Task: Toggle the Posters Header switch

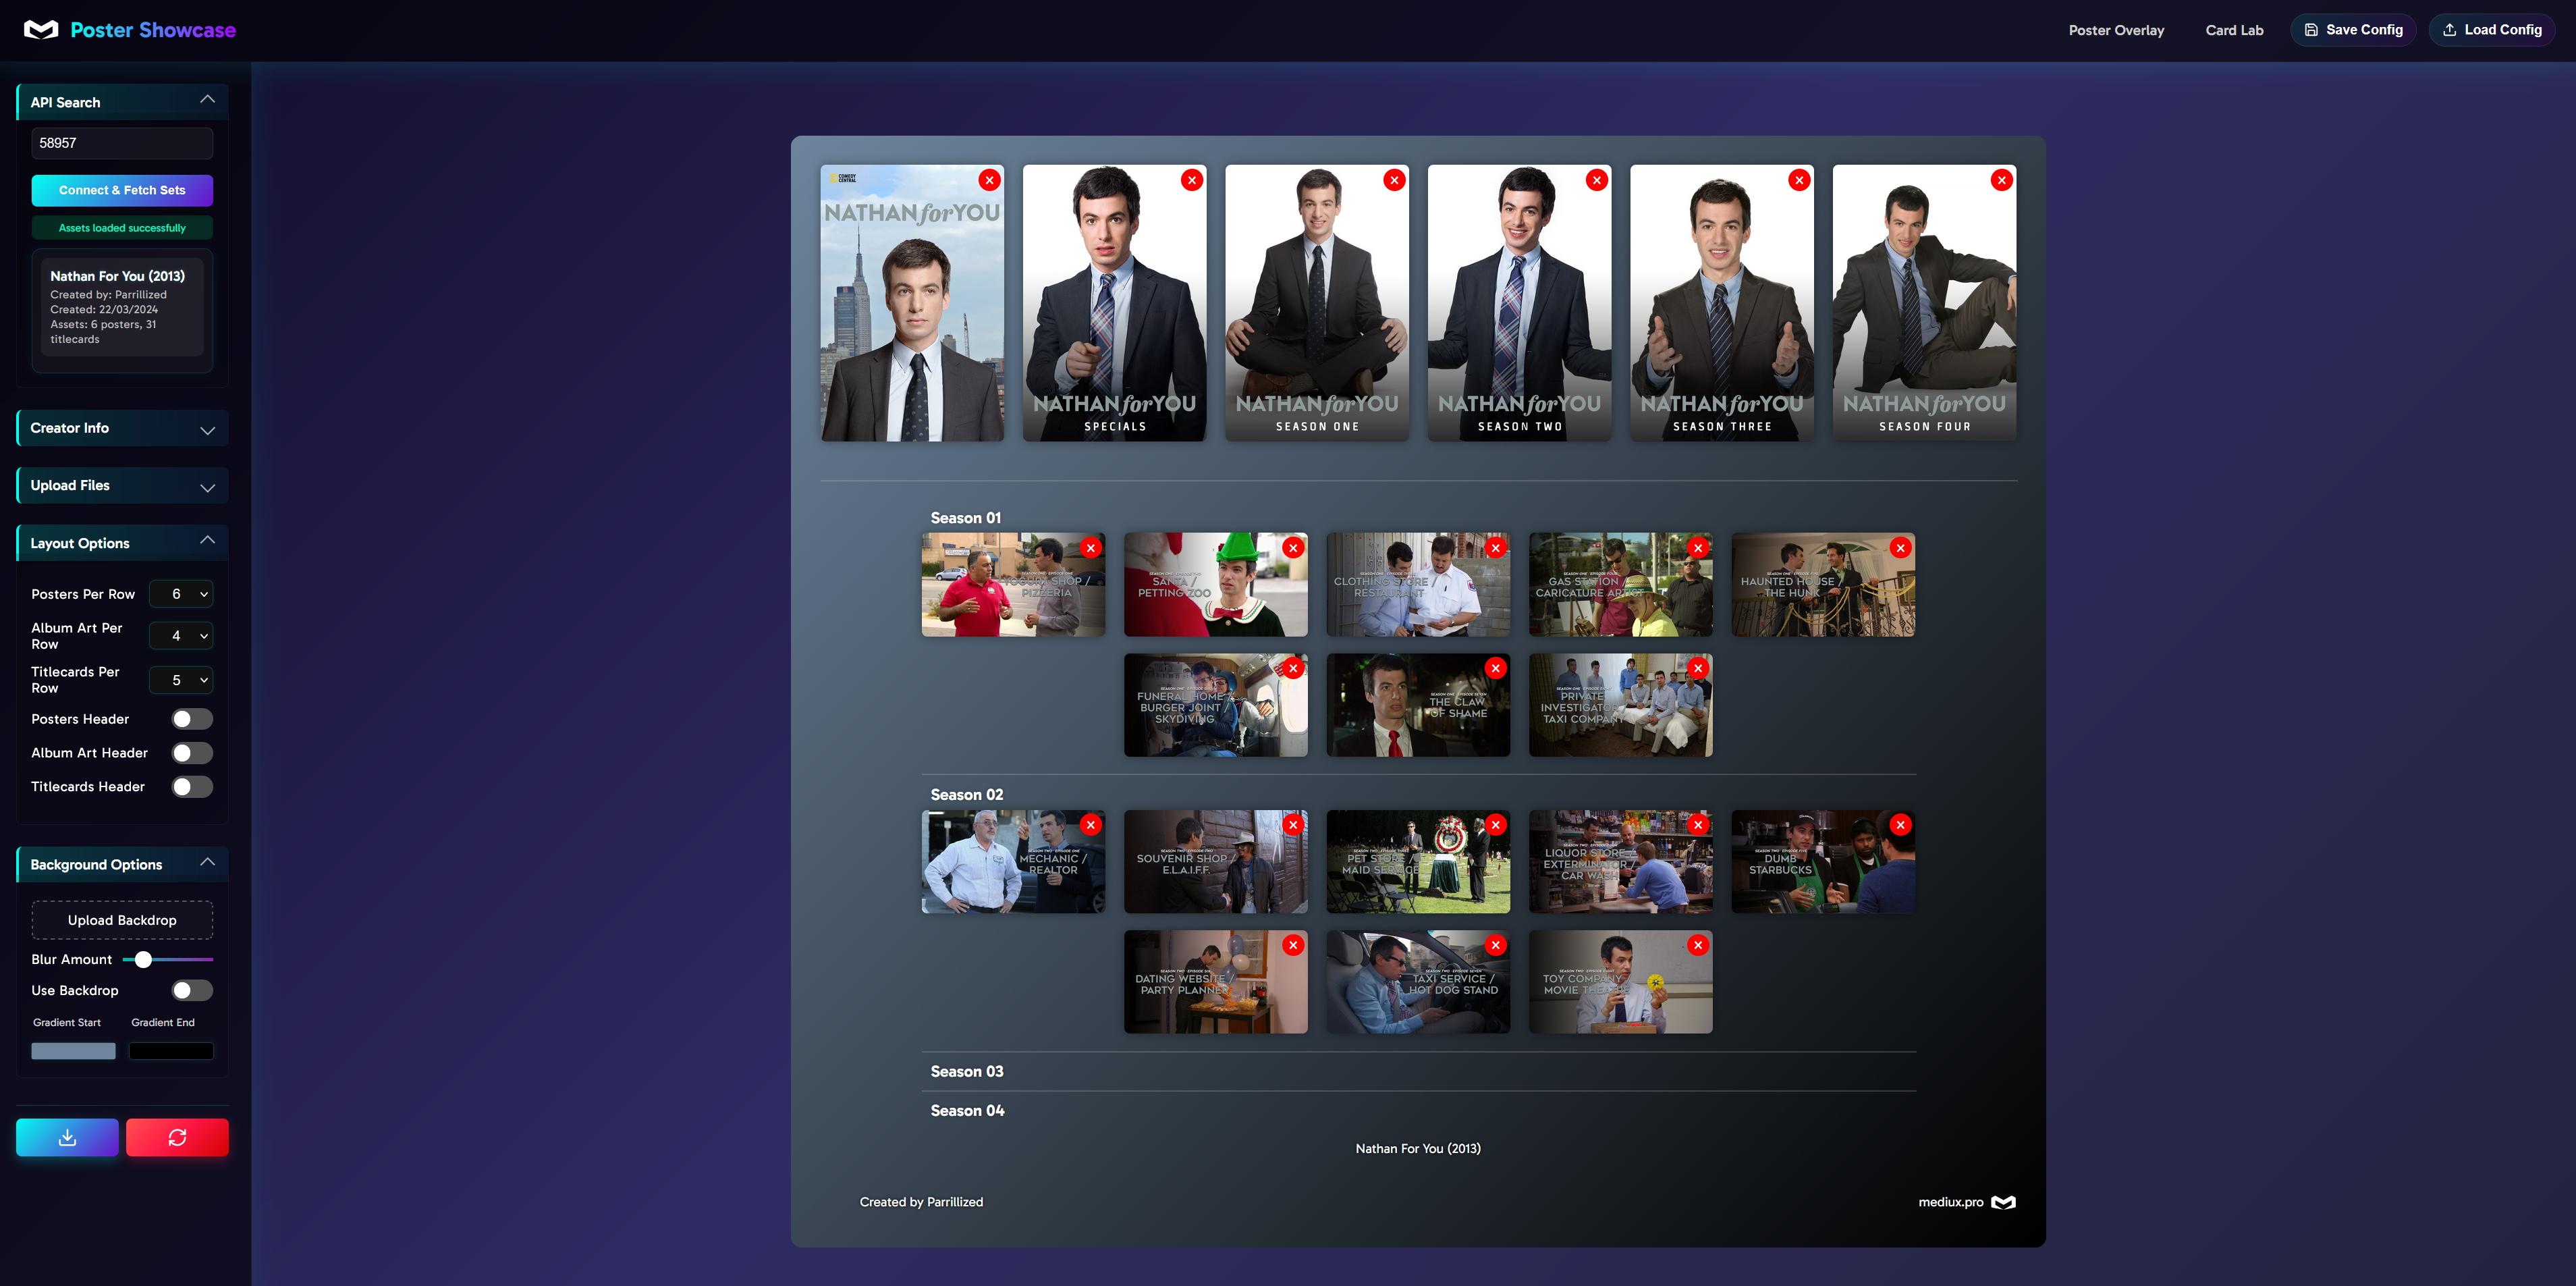Action: [192, 719]
